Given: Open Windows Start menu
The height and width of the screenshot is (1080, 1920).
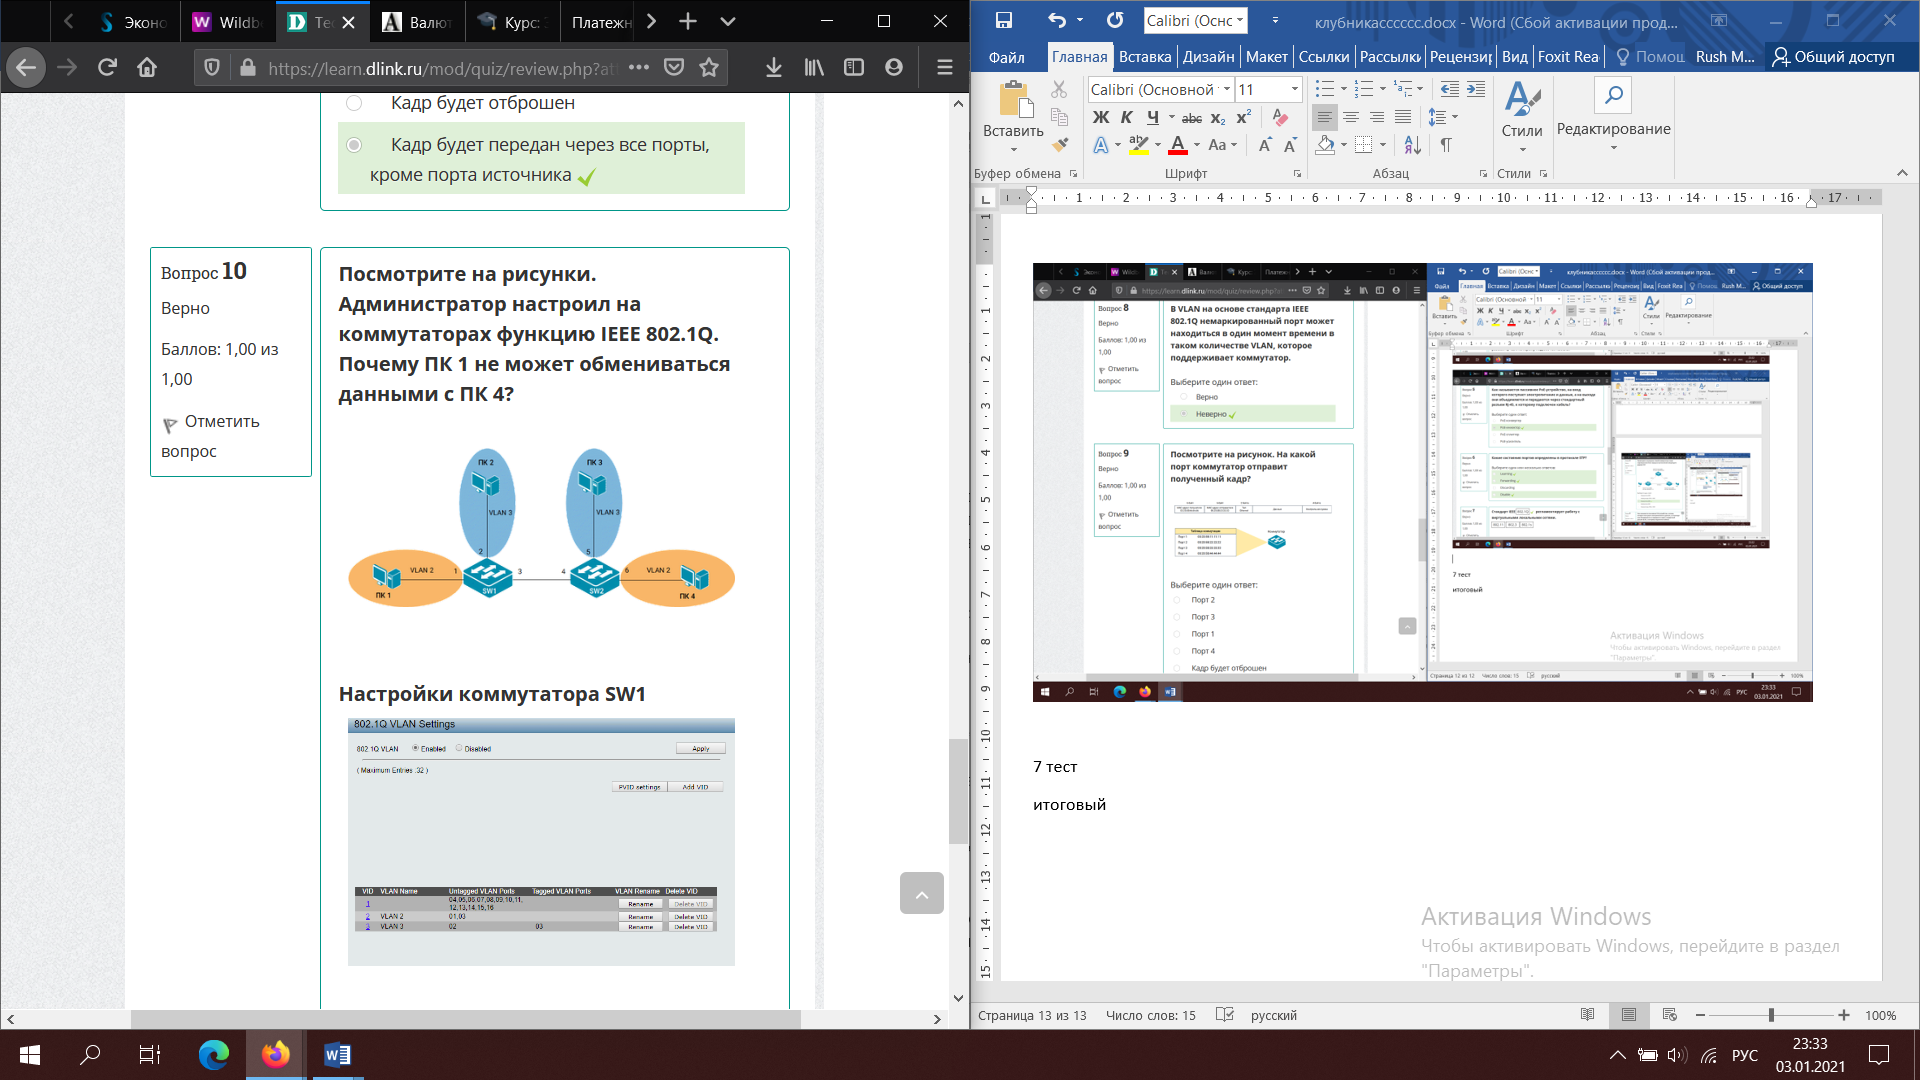Looking at the screenshot, I should 30,1055.
